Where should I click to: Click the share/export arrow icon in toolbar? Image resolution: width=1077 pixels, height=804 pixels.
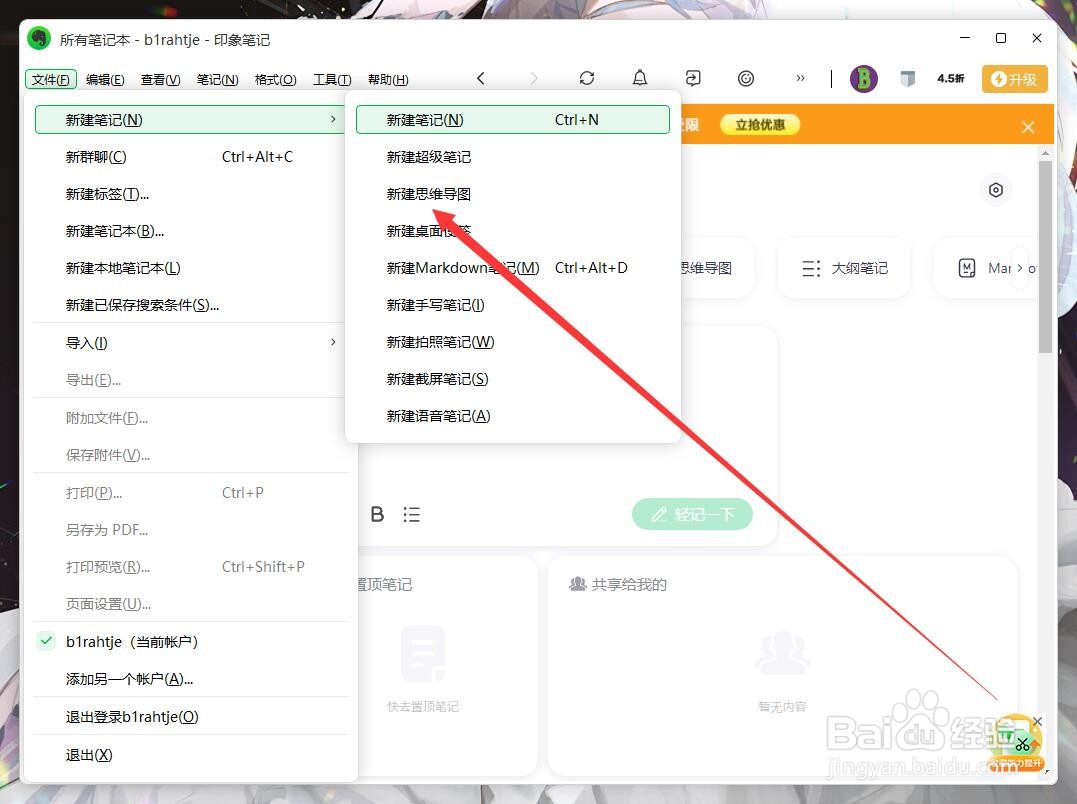click(x=693, y=78)
